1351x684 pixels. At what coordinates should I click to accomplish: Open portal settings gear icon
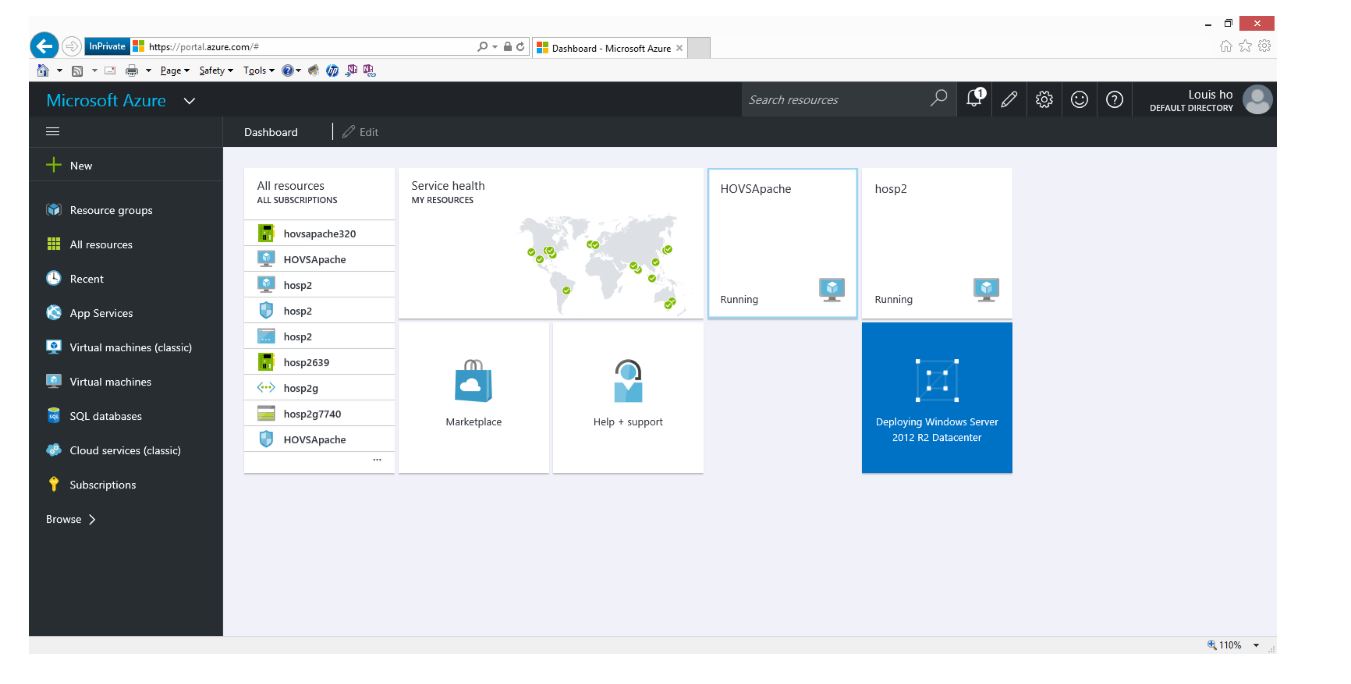click(1045, 99)
